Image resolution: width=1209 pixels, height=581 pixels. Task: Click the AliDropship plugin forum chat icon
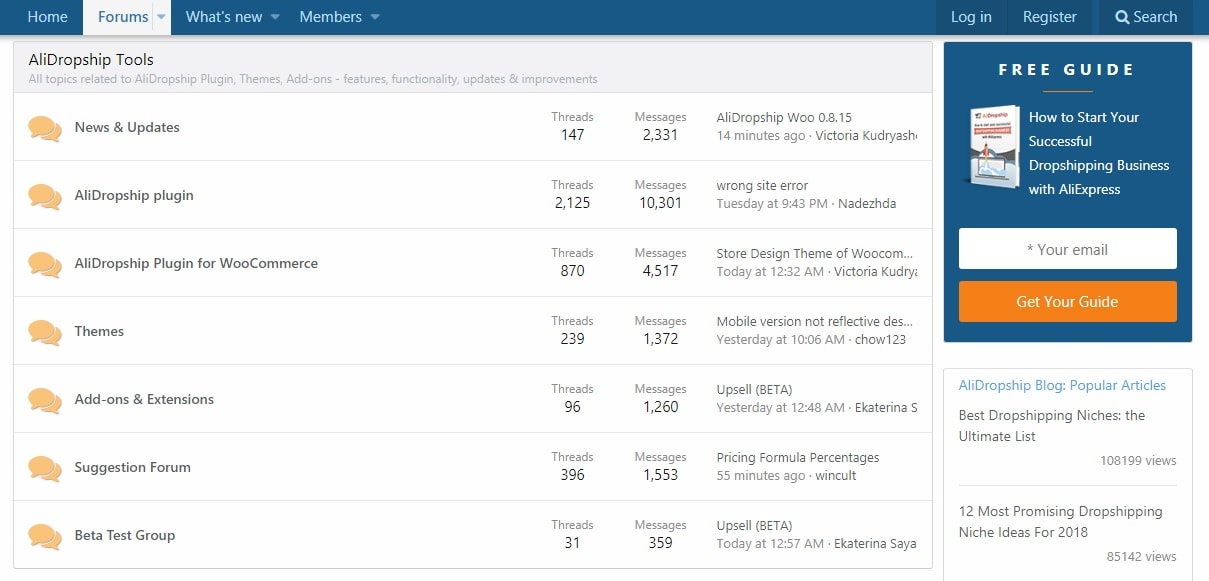pos(45,196)
